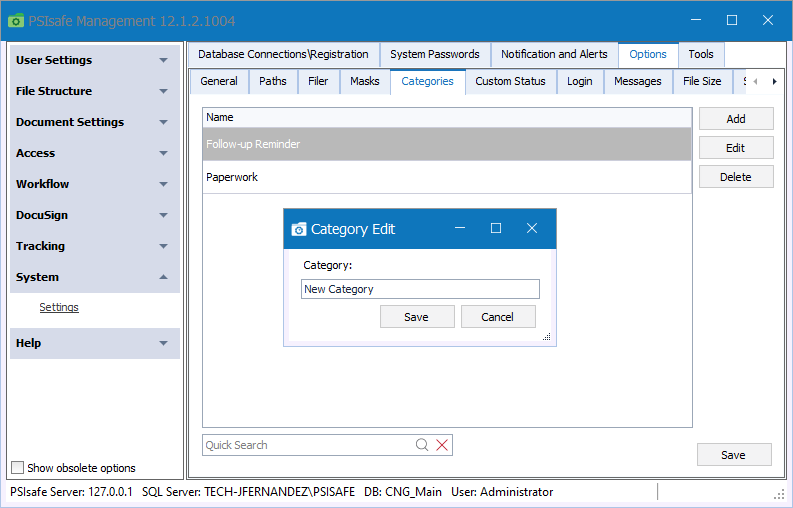Open the Masks sub-tab
Image resolution: width=793 pixels, height=508 pixels.
click(x=365, y=81)
